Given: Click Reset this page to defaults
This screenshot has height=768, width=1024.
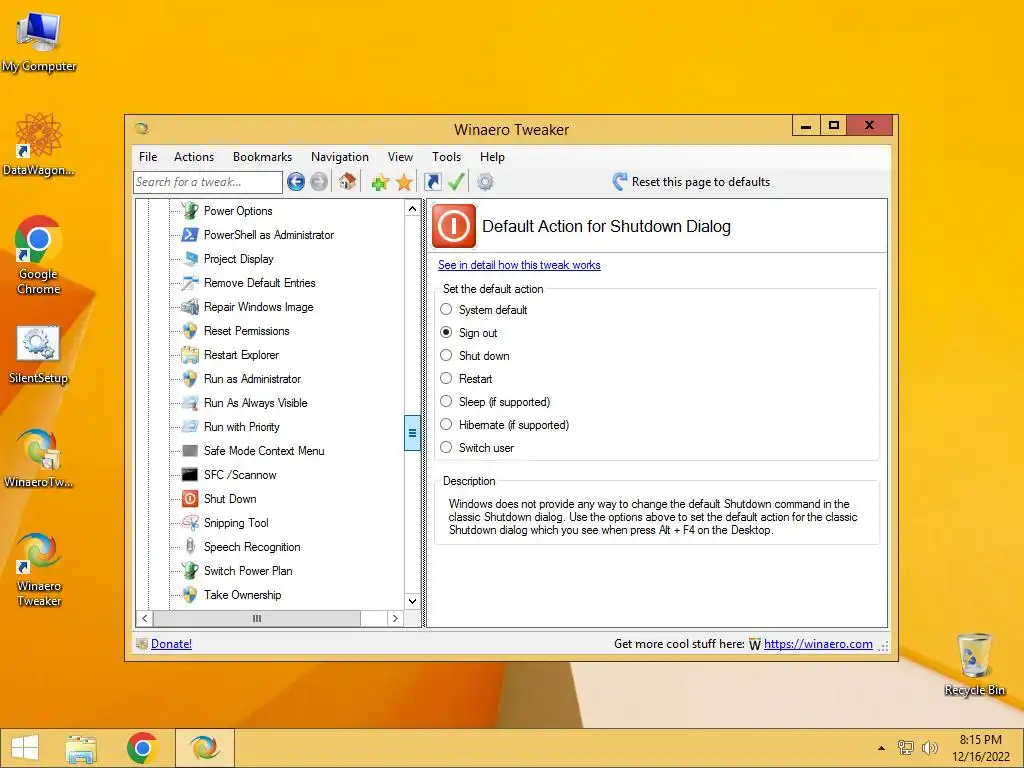Looking at the screenshot, I should point(692,182).
